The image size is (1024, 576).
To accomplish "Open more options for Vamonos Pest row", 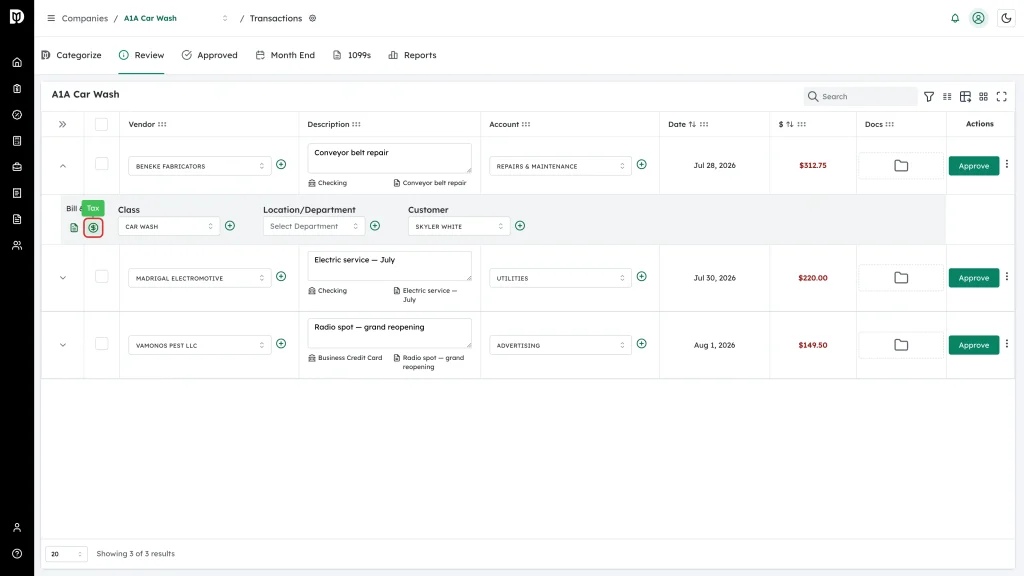I will coord(1007,344).
